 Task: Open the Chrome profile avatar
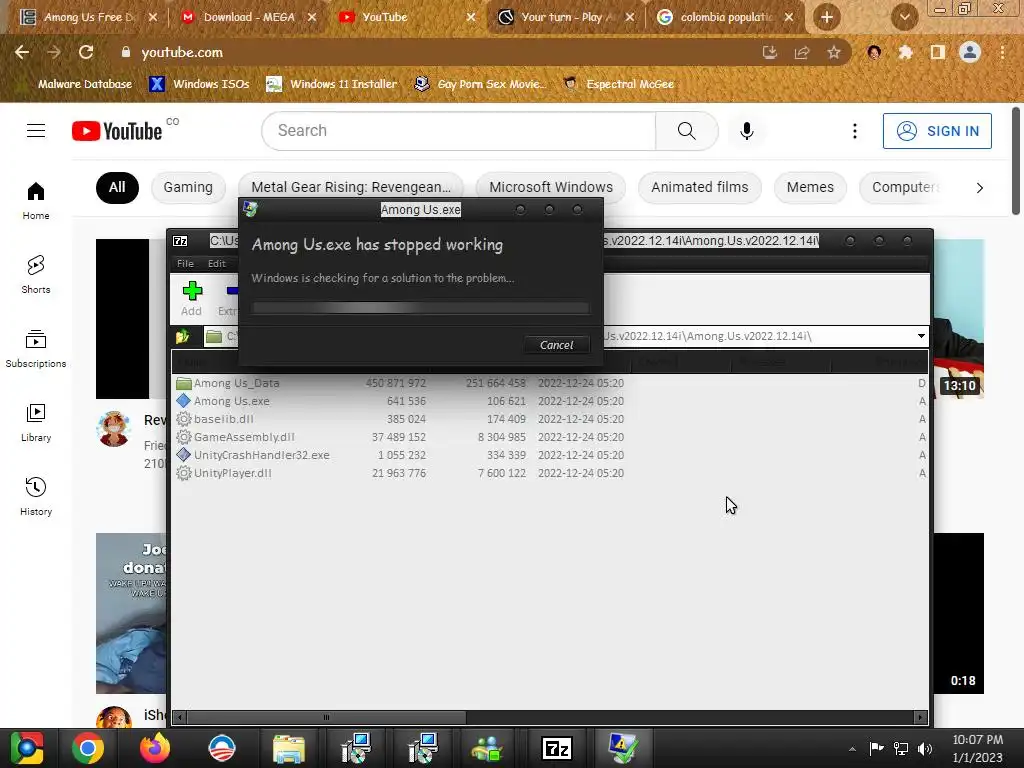970,52
